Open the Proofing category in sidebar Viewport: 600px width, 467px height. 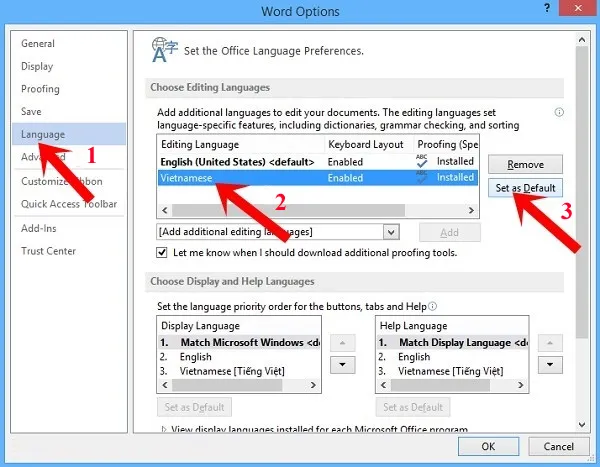pyautogui.click(x=40, y=89)
